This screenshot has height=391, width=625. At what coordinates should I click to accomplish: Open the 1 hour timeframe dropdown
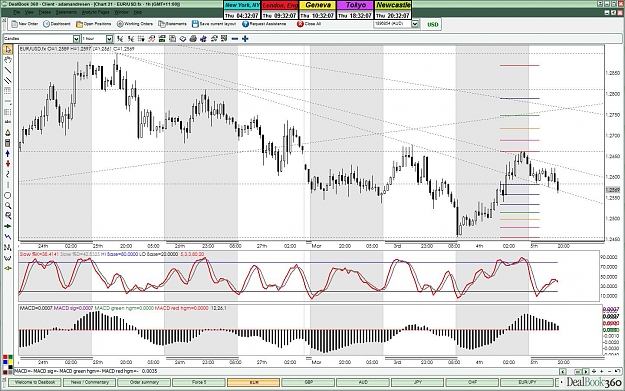point(109,39)
